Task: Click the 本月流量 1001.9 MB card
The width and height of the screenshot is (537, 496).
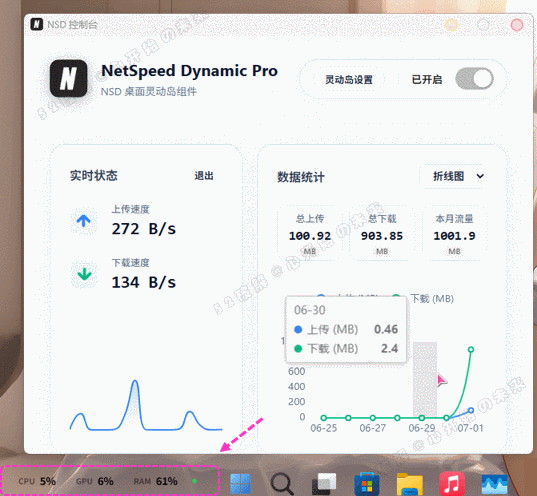Action: coord(454,234)
